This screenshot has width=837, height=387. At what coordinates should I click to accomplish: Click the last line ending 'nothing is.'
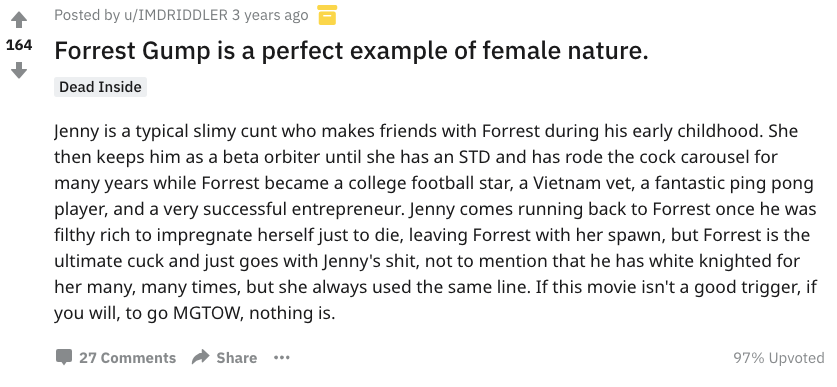[x=194, y=313]
